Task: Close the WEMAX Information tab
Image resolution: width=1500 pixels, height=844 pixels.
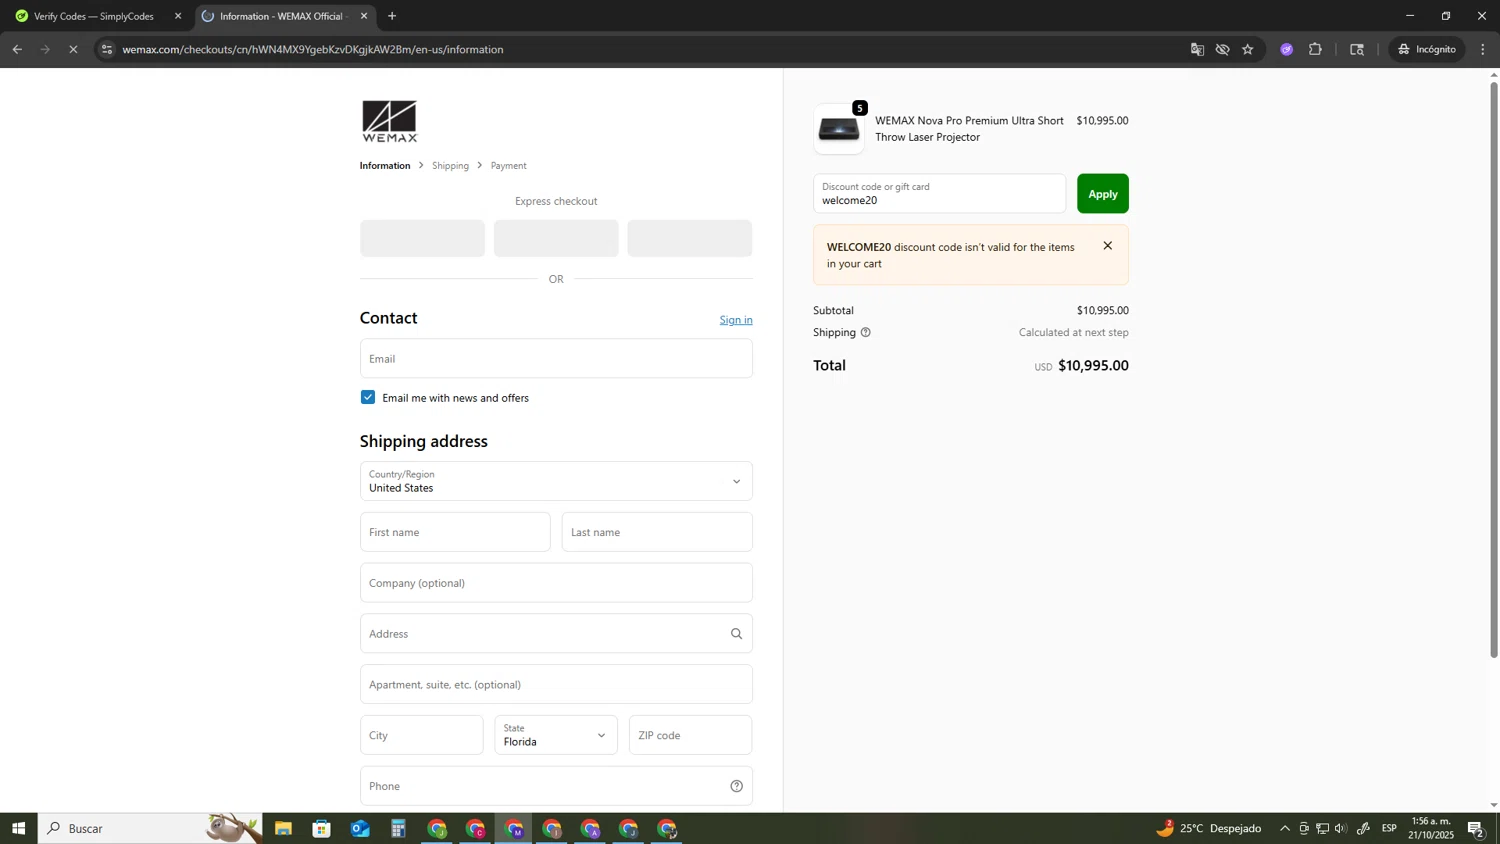Action: 364,16
